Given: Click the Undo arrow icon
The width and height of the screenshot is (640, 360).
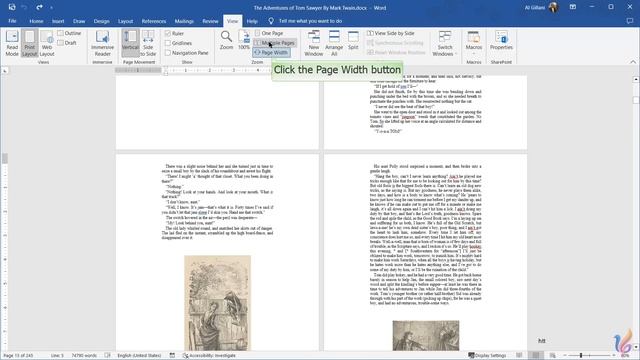Looking at the screenshot, I should click(24, 7).
